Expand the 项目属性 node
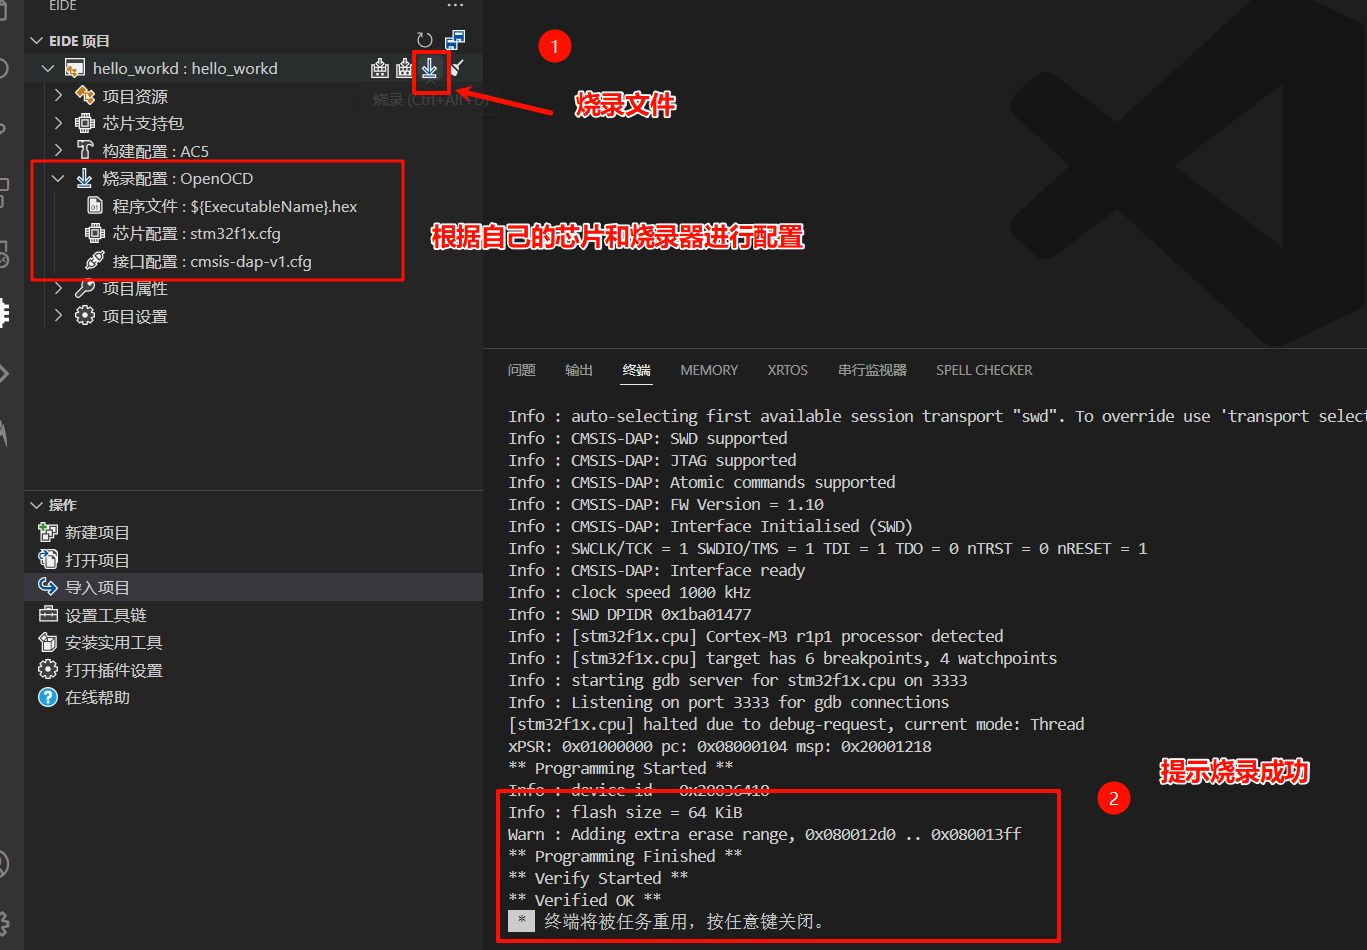This screenshot has height=950, width=1367. click(x=58, y=288)
